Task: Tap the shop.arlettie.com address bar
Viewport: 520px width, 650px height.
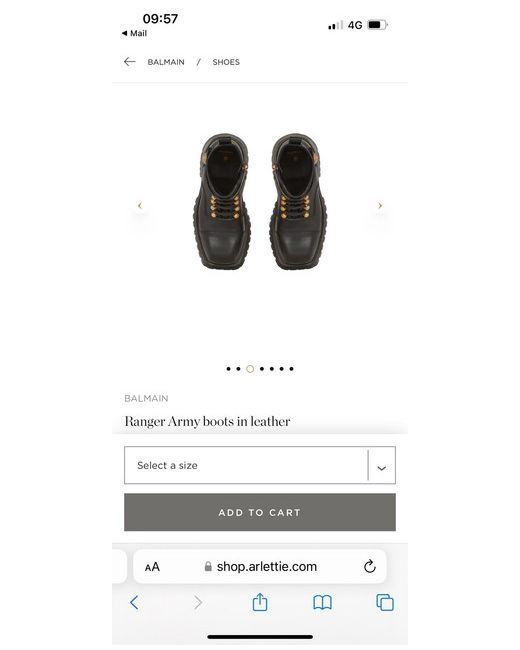Action: pos(261,567)
